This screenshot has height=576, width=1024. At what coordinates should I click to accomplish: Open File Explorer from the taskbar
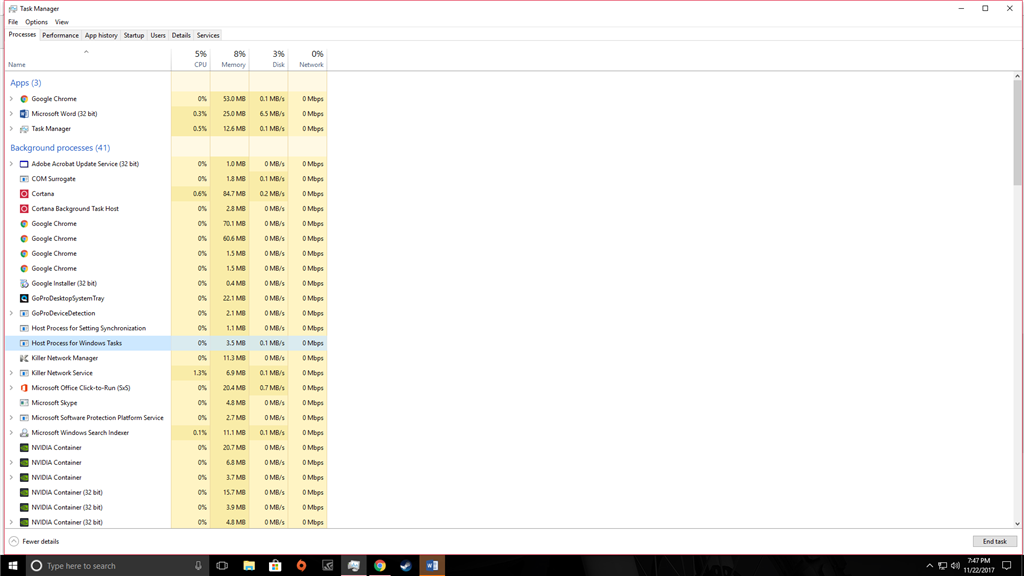pyautogui.click(x=249, y=566)
